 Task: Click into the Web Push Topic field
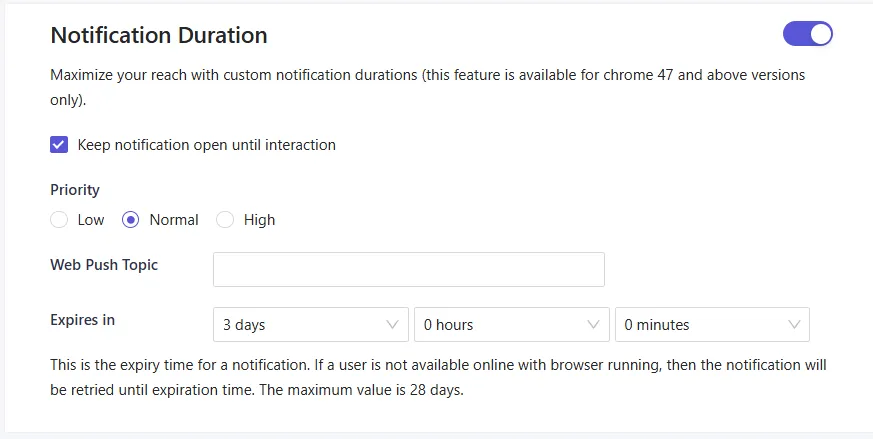click(408, 269)
